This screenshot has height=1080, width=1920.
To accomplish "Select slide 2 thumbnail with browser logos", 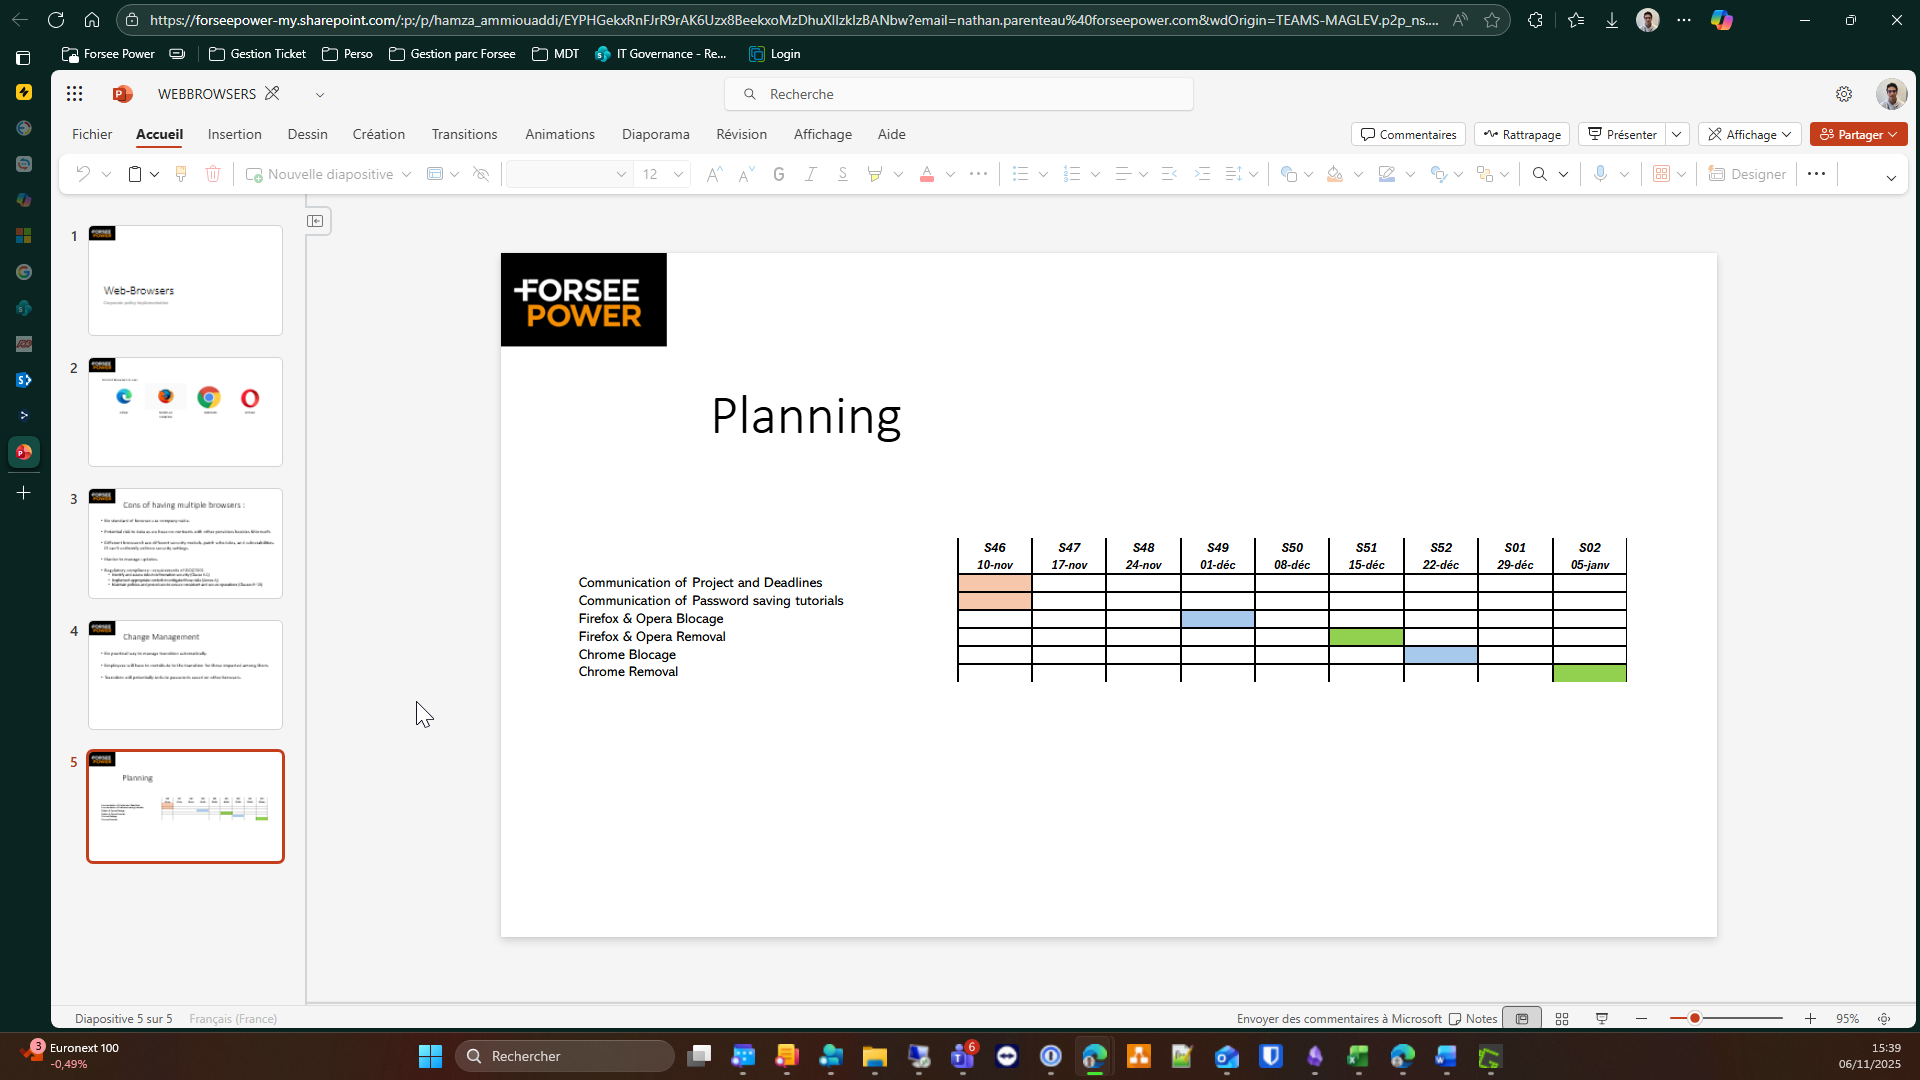I will pyautogui.click(x=185, y=411).
